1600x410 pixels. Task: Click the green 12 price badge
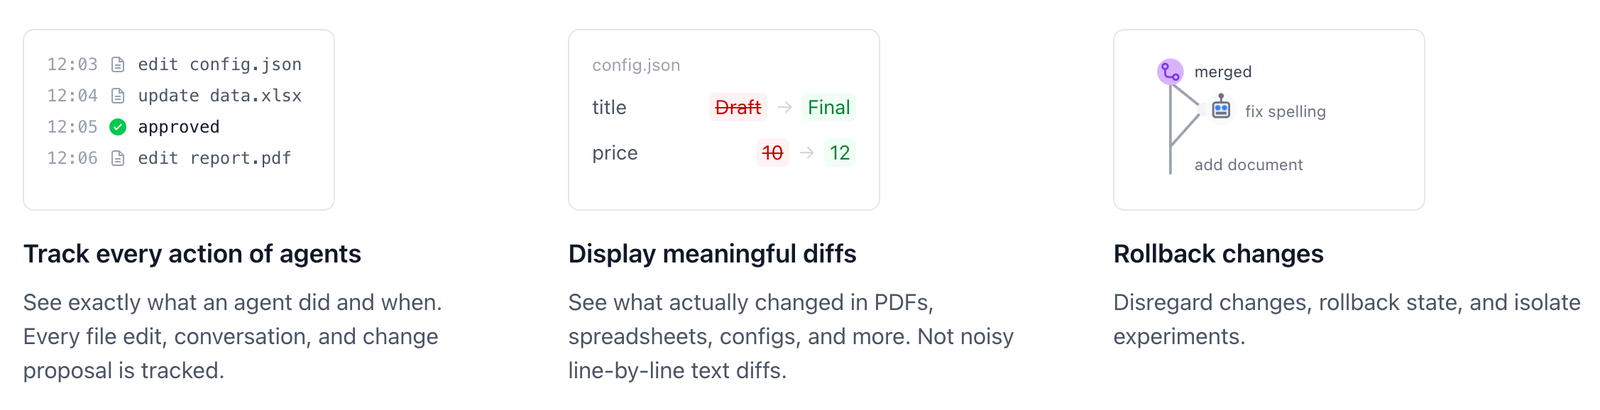tap(840, 153)
